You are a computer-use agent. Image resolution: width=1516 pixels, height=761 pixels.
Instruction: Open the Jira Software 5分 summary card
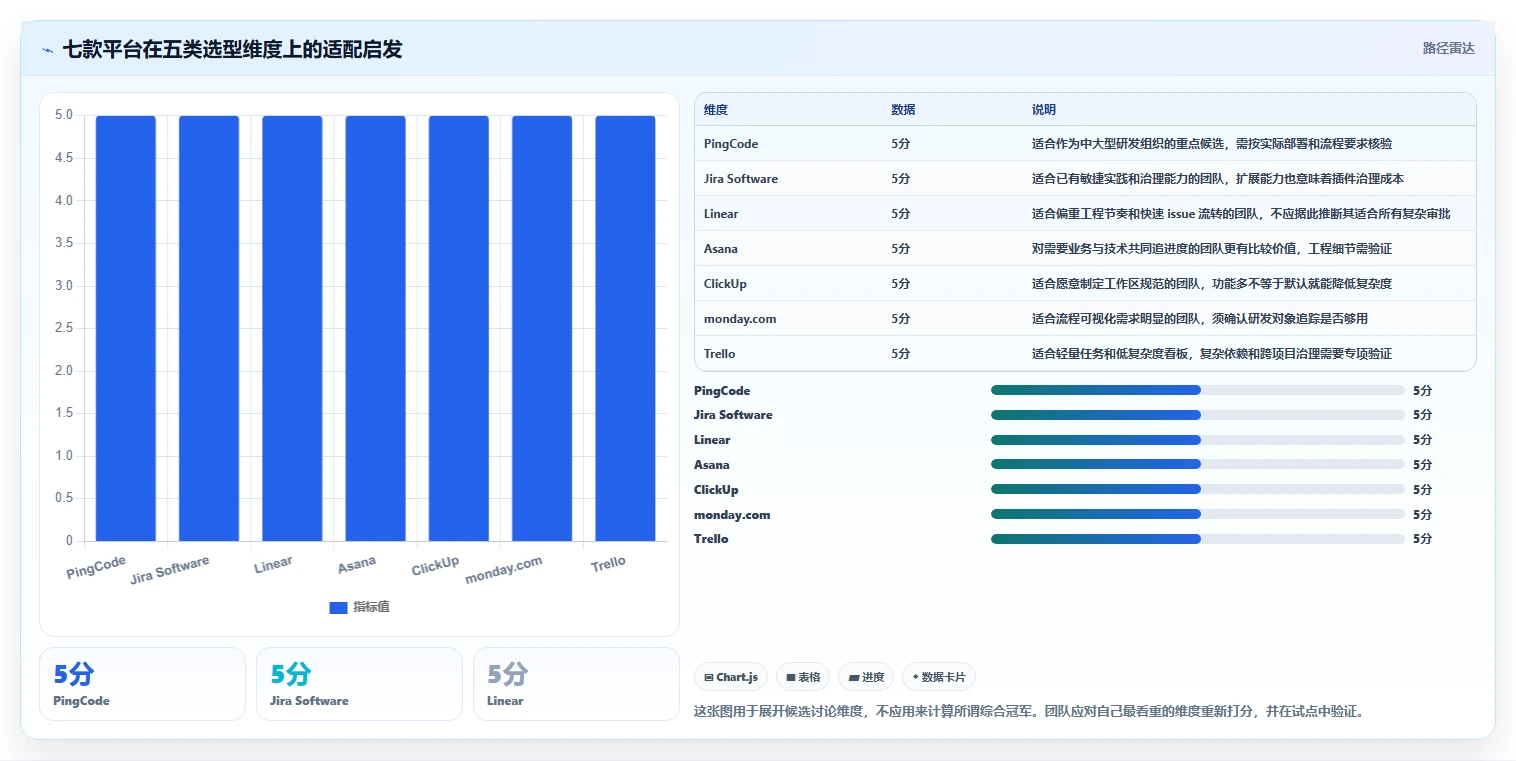[359, 684]
